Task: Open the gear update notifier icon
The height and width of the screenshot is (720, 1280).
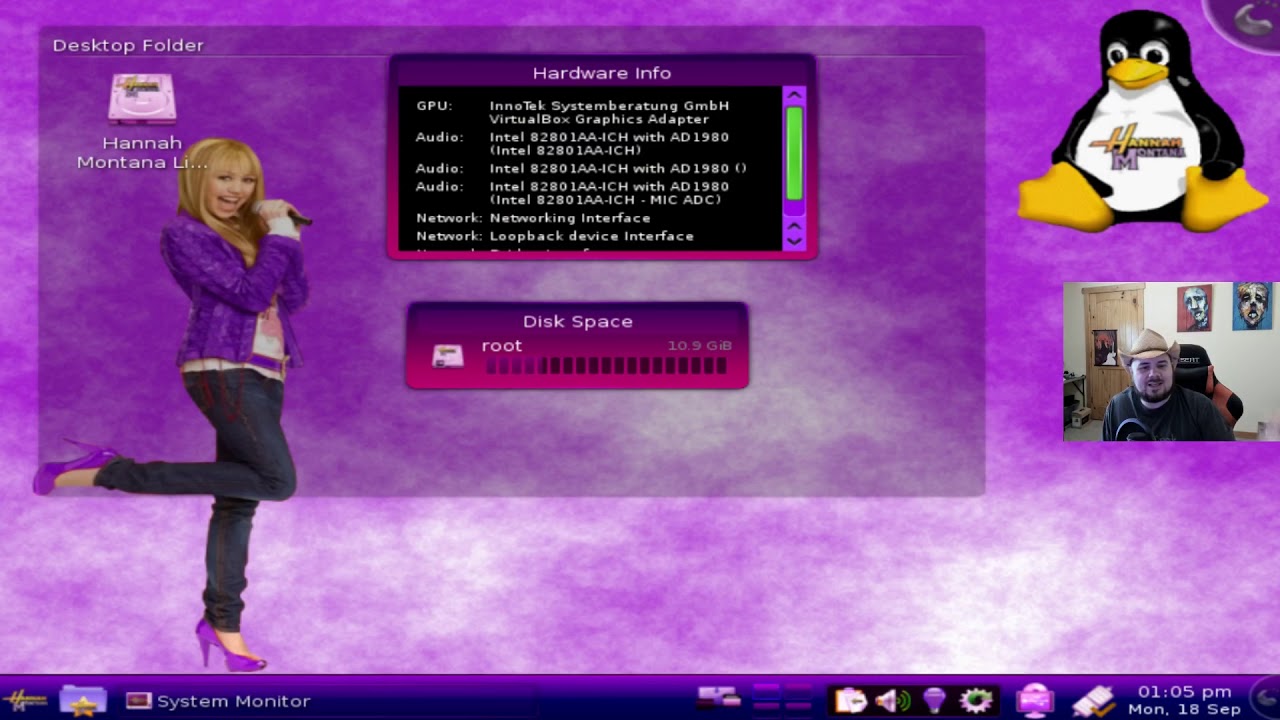Action: 976,700
